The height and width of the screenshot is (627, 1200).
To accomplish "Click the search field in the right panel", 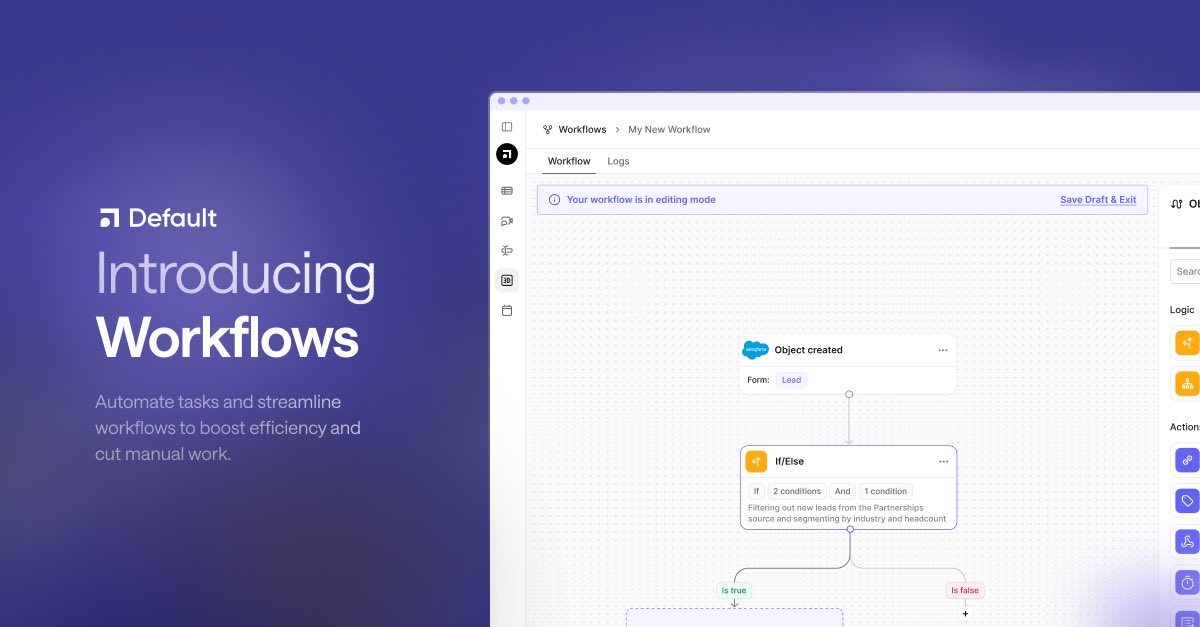I will (1188, 271).
